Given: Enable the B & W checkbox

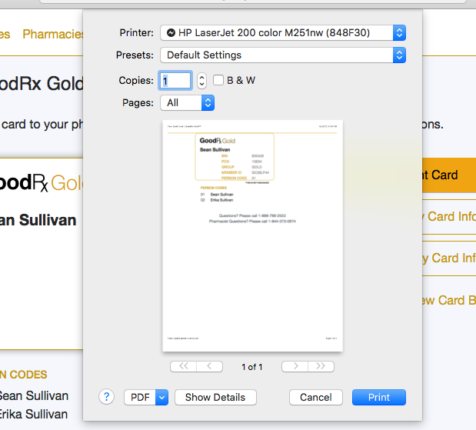Looking at the screenshot, I should coord(218,80).
